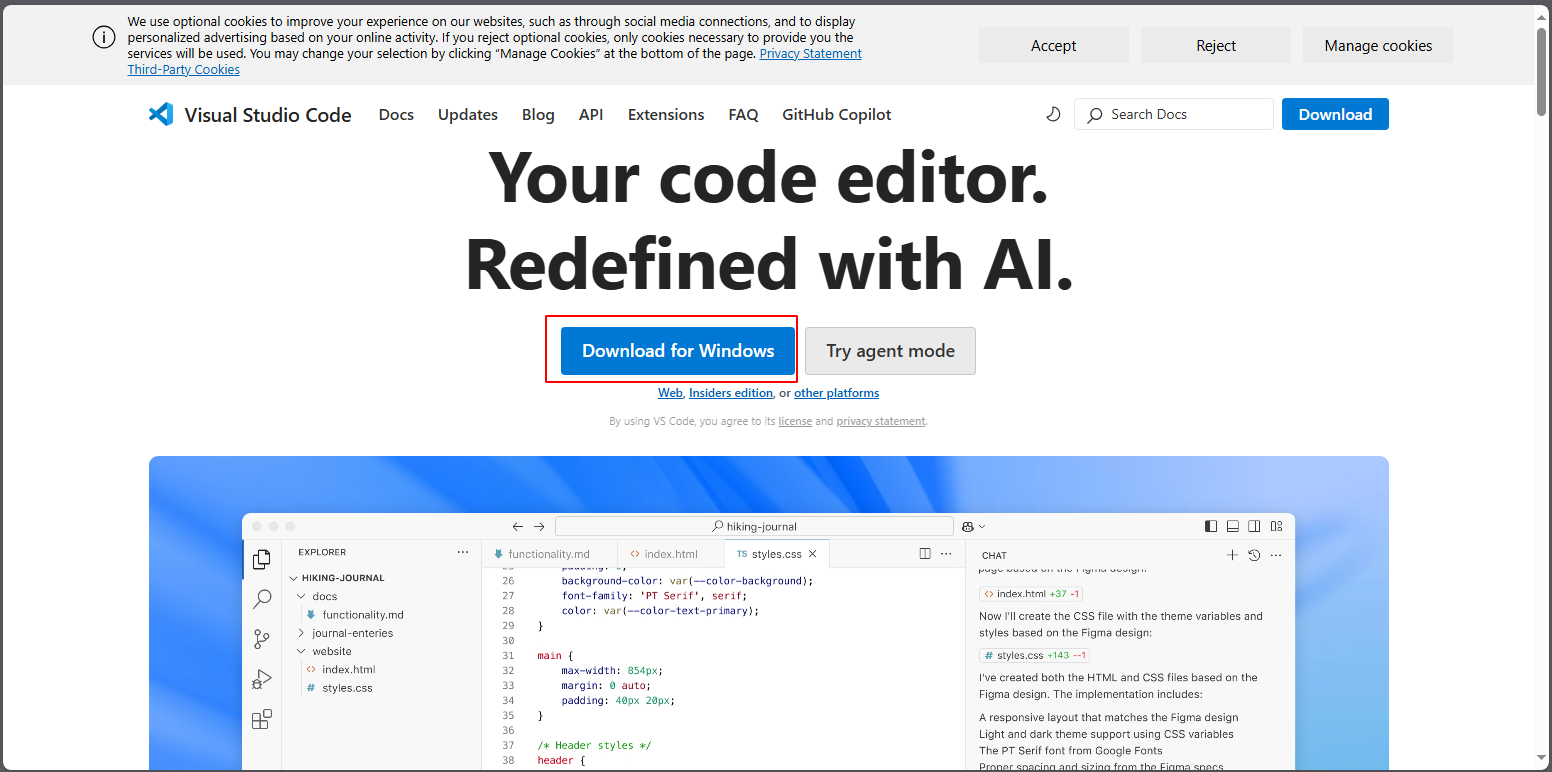Click the Download for Windows button
The height and width of the screenshot is (772, 1552).
(x=678, y=351)
